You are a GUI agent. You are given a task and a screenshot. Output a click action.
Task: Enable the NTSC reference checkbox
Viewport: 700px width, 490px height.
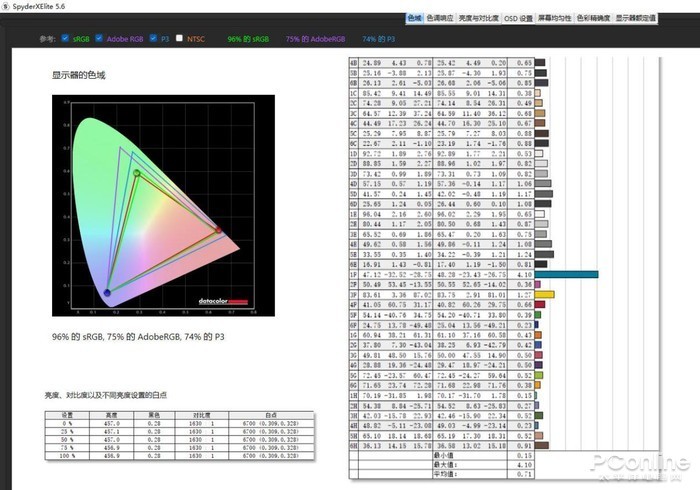[180, 38]
